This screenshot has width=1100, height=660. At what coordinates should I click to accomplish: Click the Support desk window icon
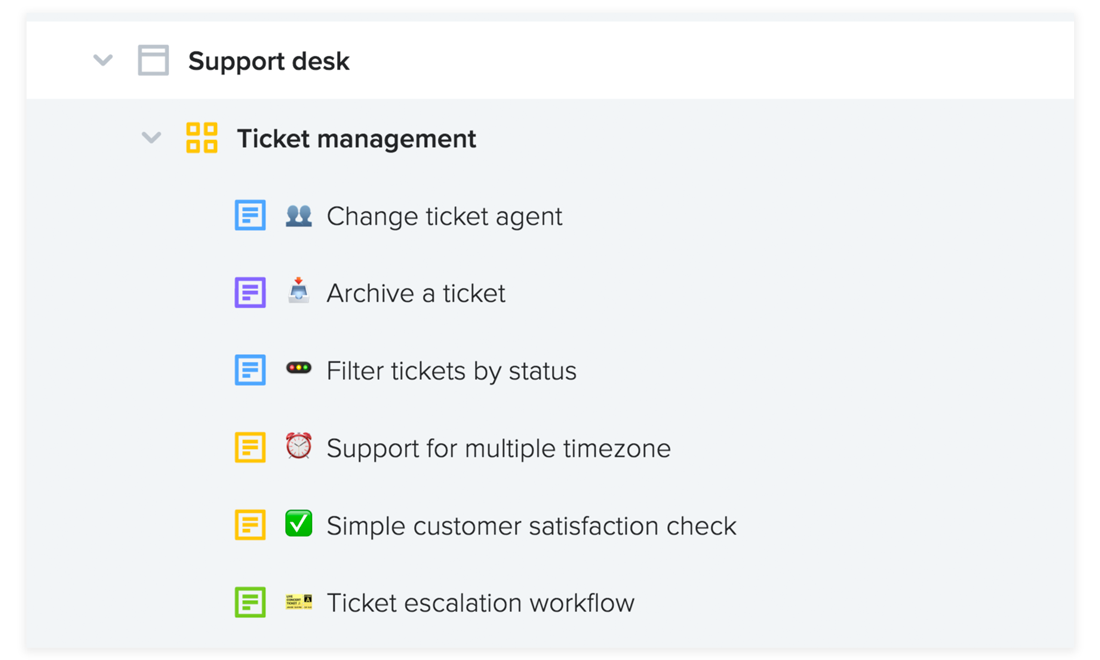coord(153,60)
